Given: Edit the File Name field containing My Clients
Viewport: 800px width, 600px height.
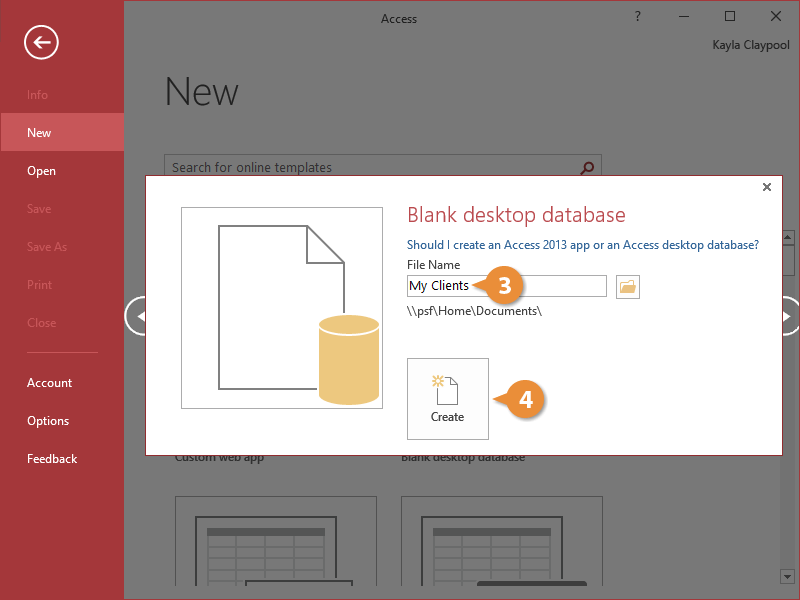Looking at the screenshot, I should [x=506, y=286].
